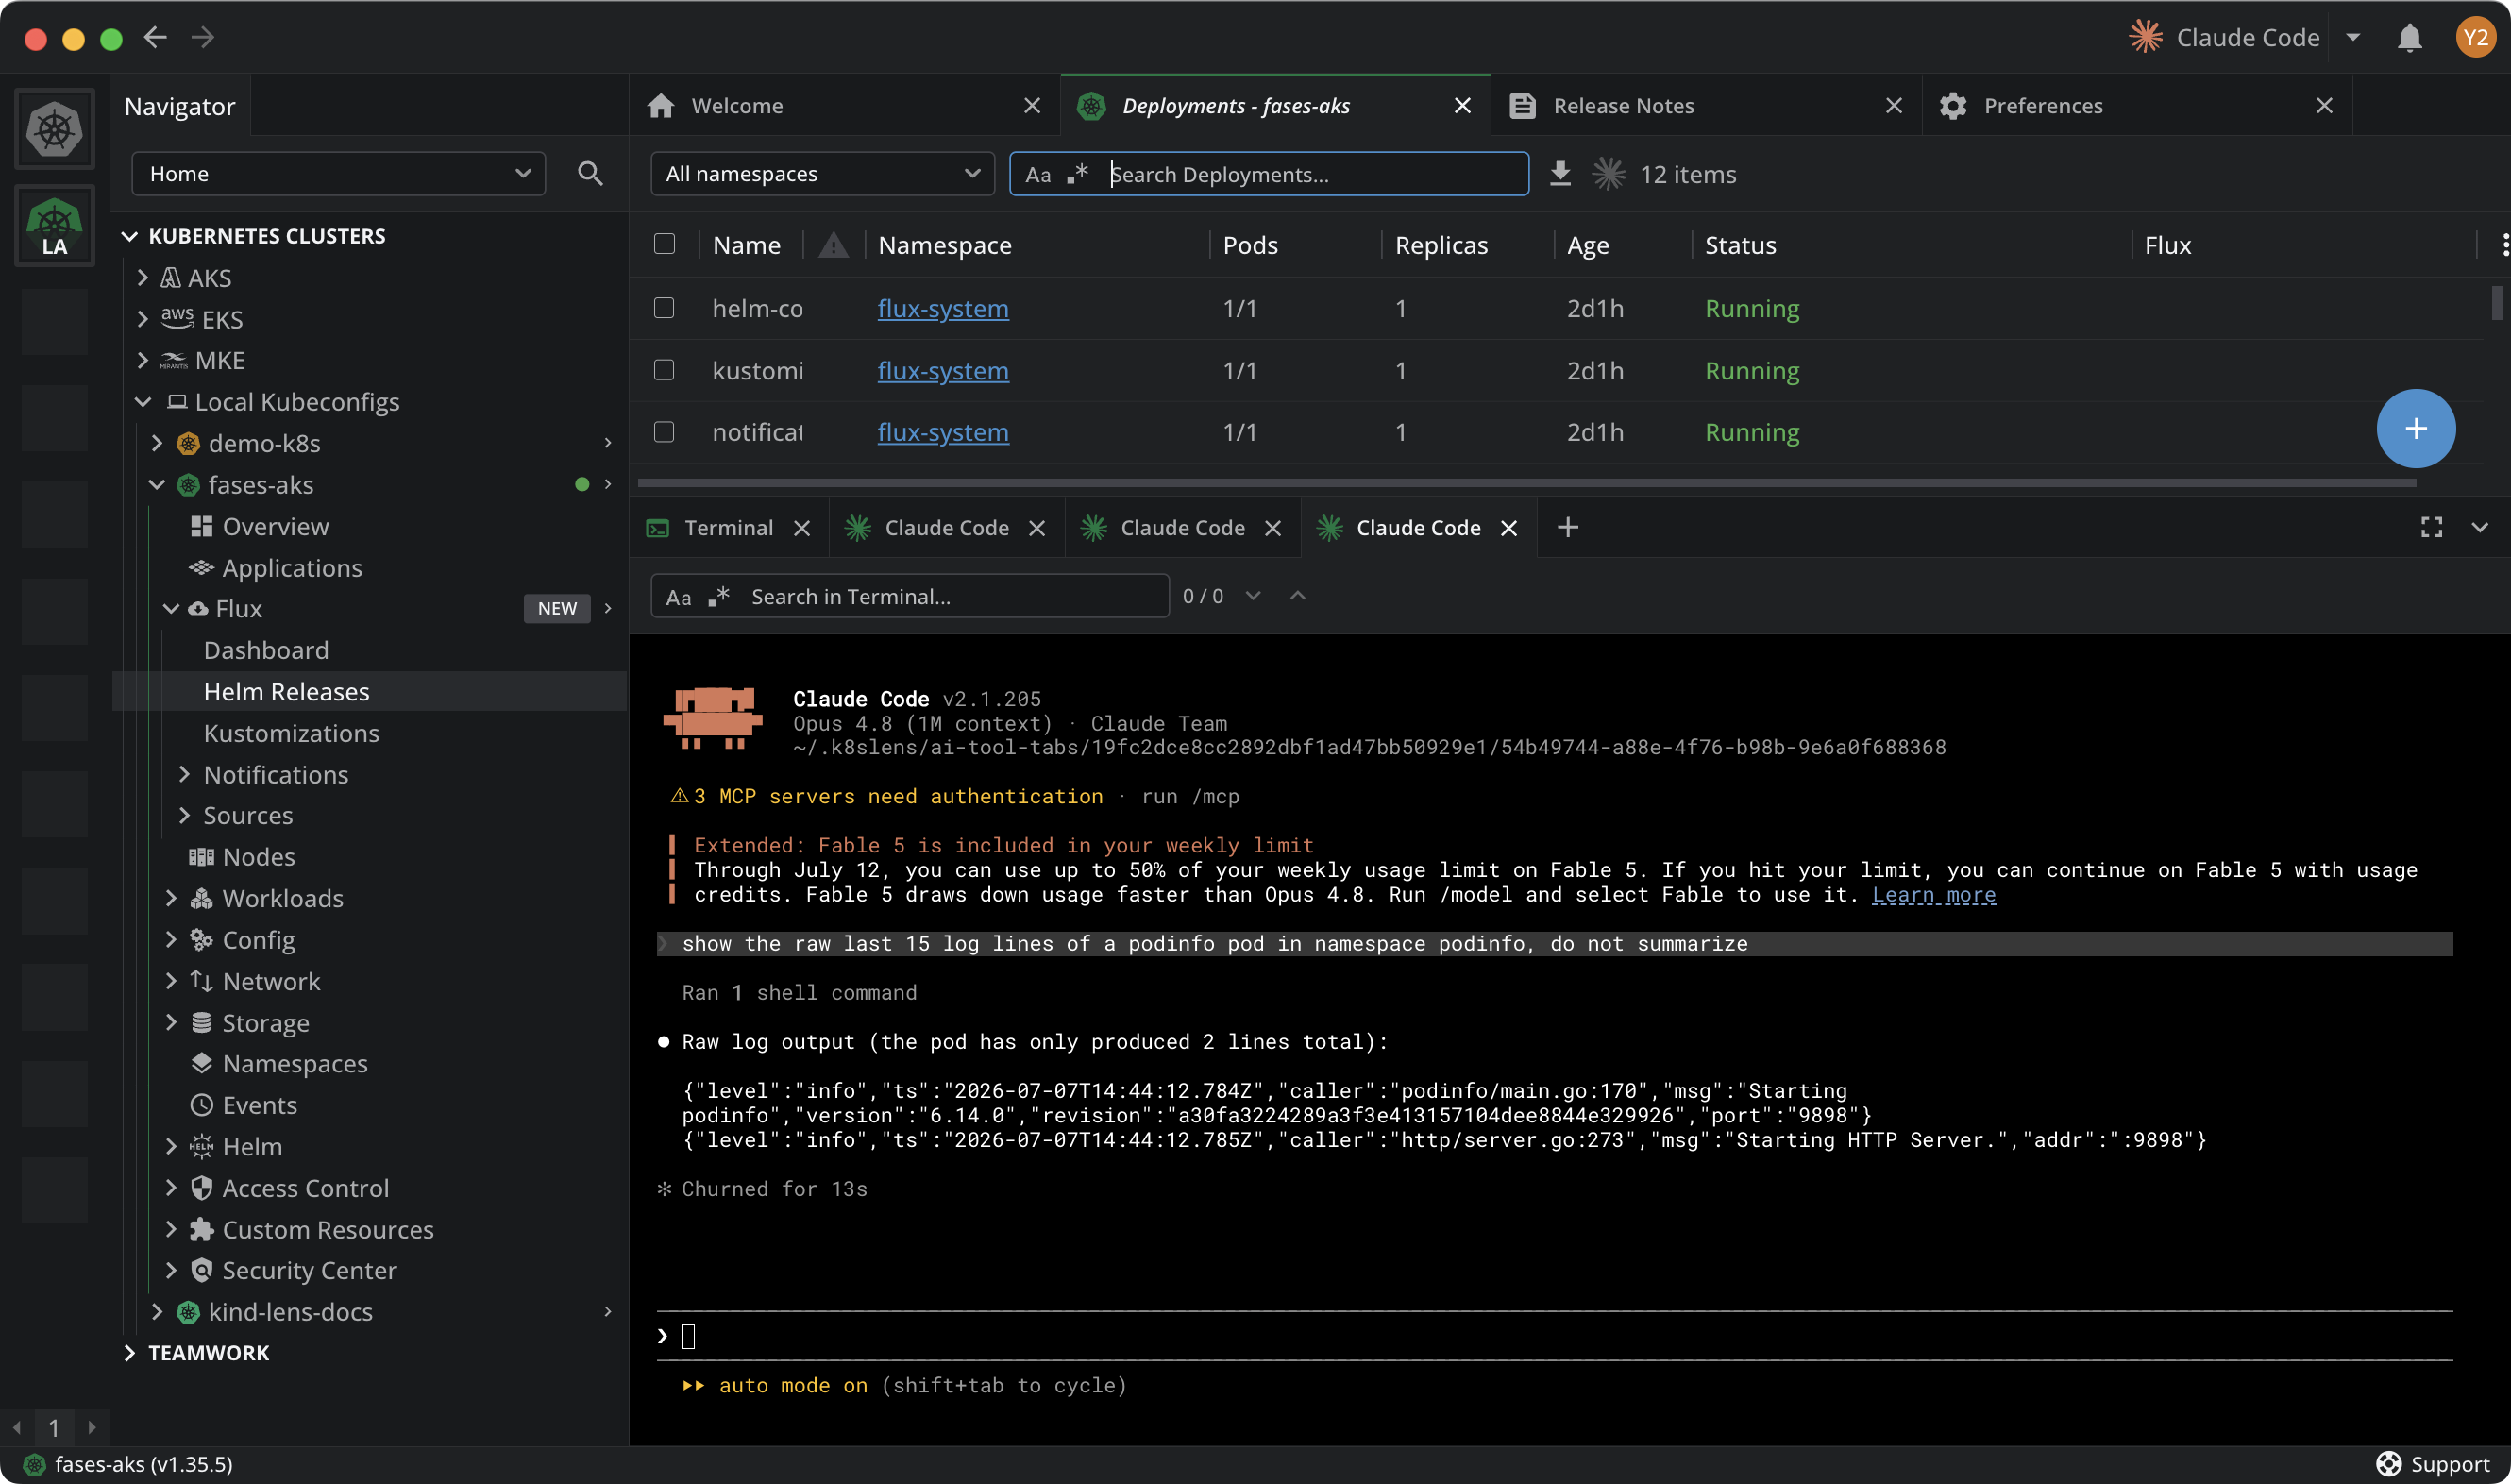Viewport: 2511px width, 1484px height.
Task: Expand the AKS cluster group
Action: [x=143, y=277]
